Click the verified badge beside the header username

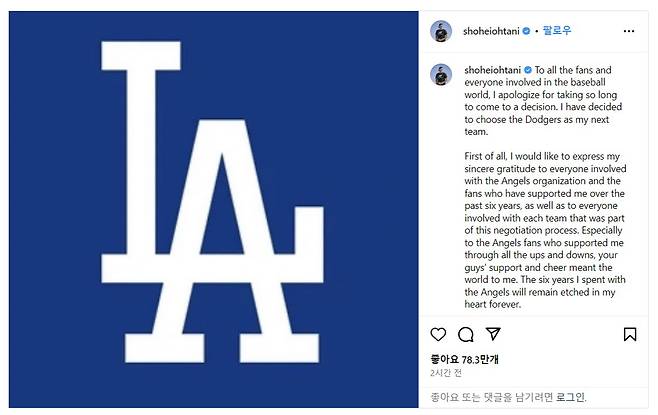click(529, 31)
